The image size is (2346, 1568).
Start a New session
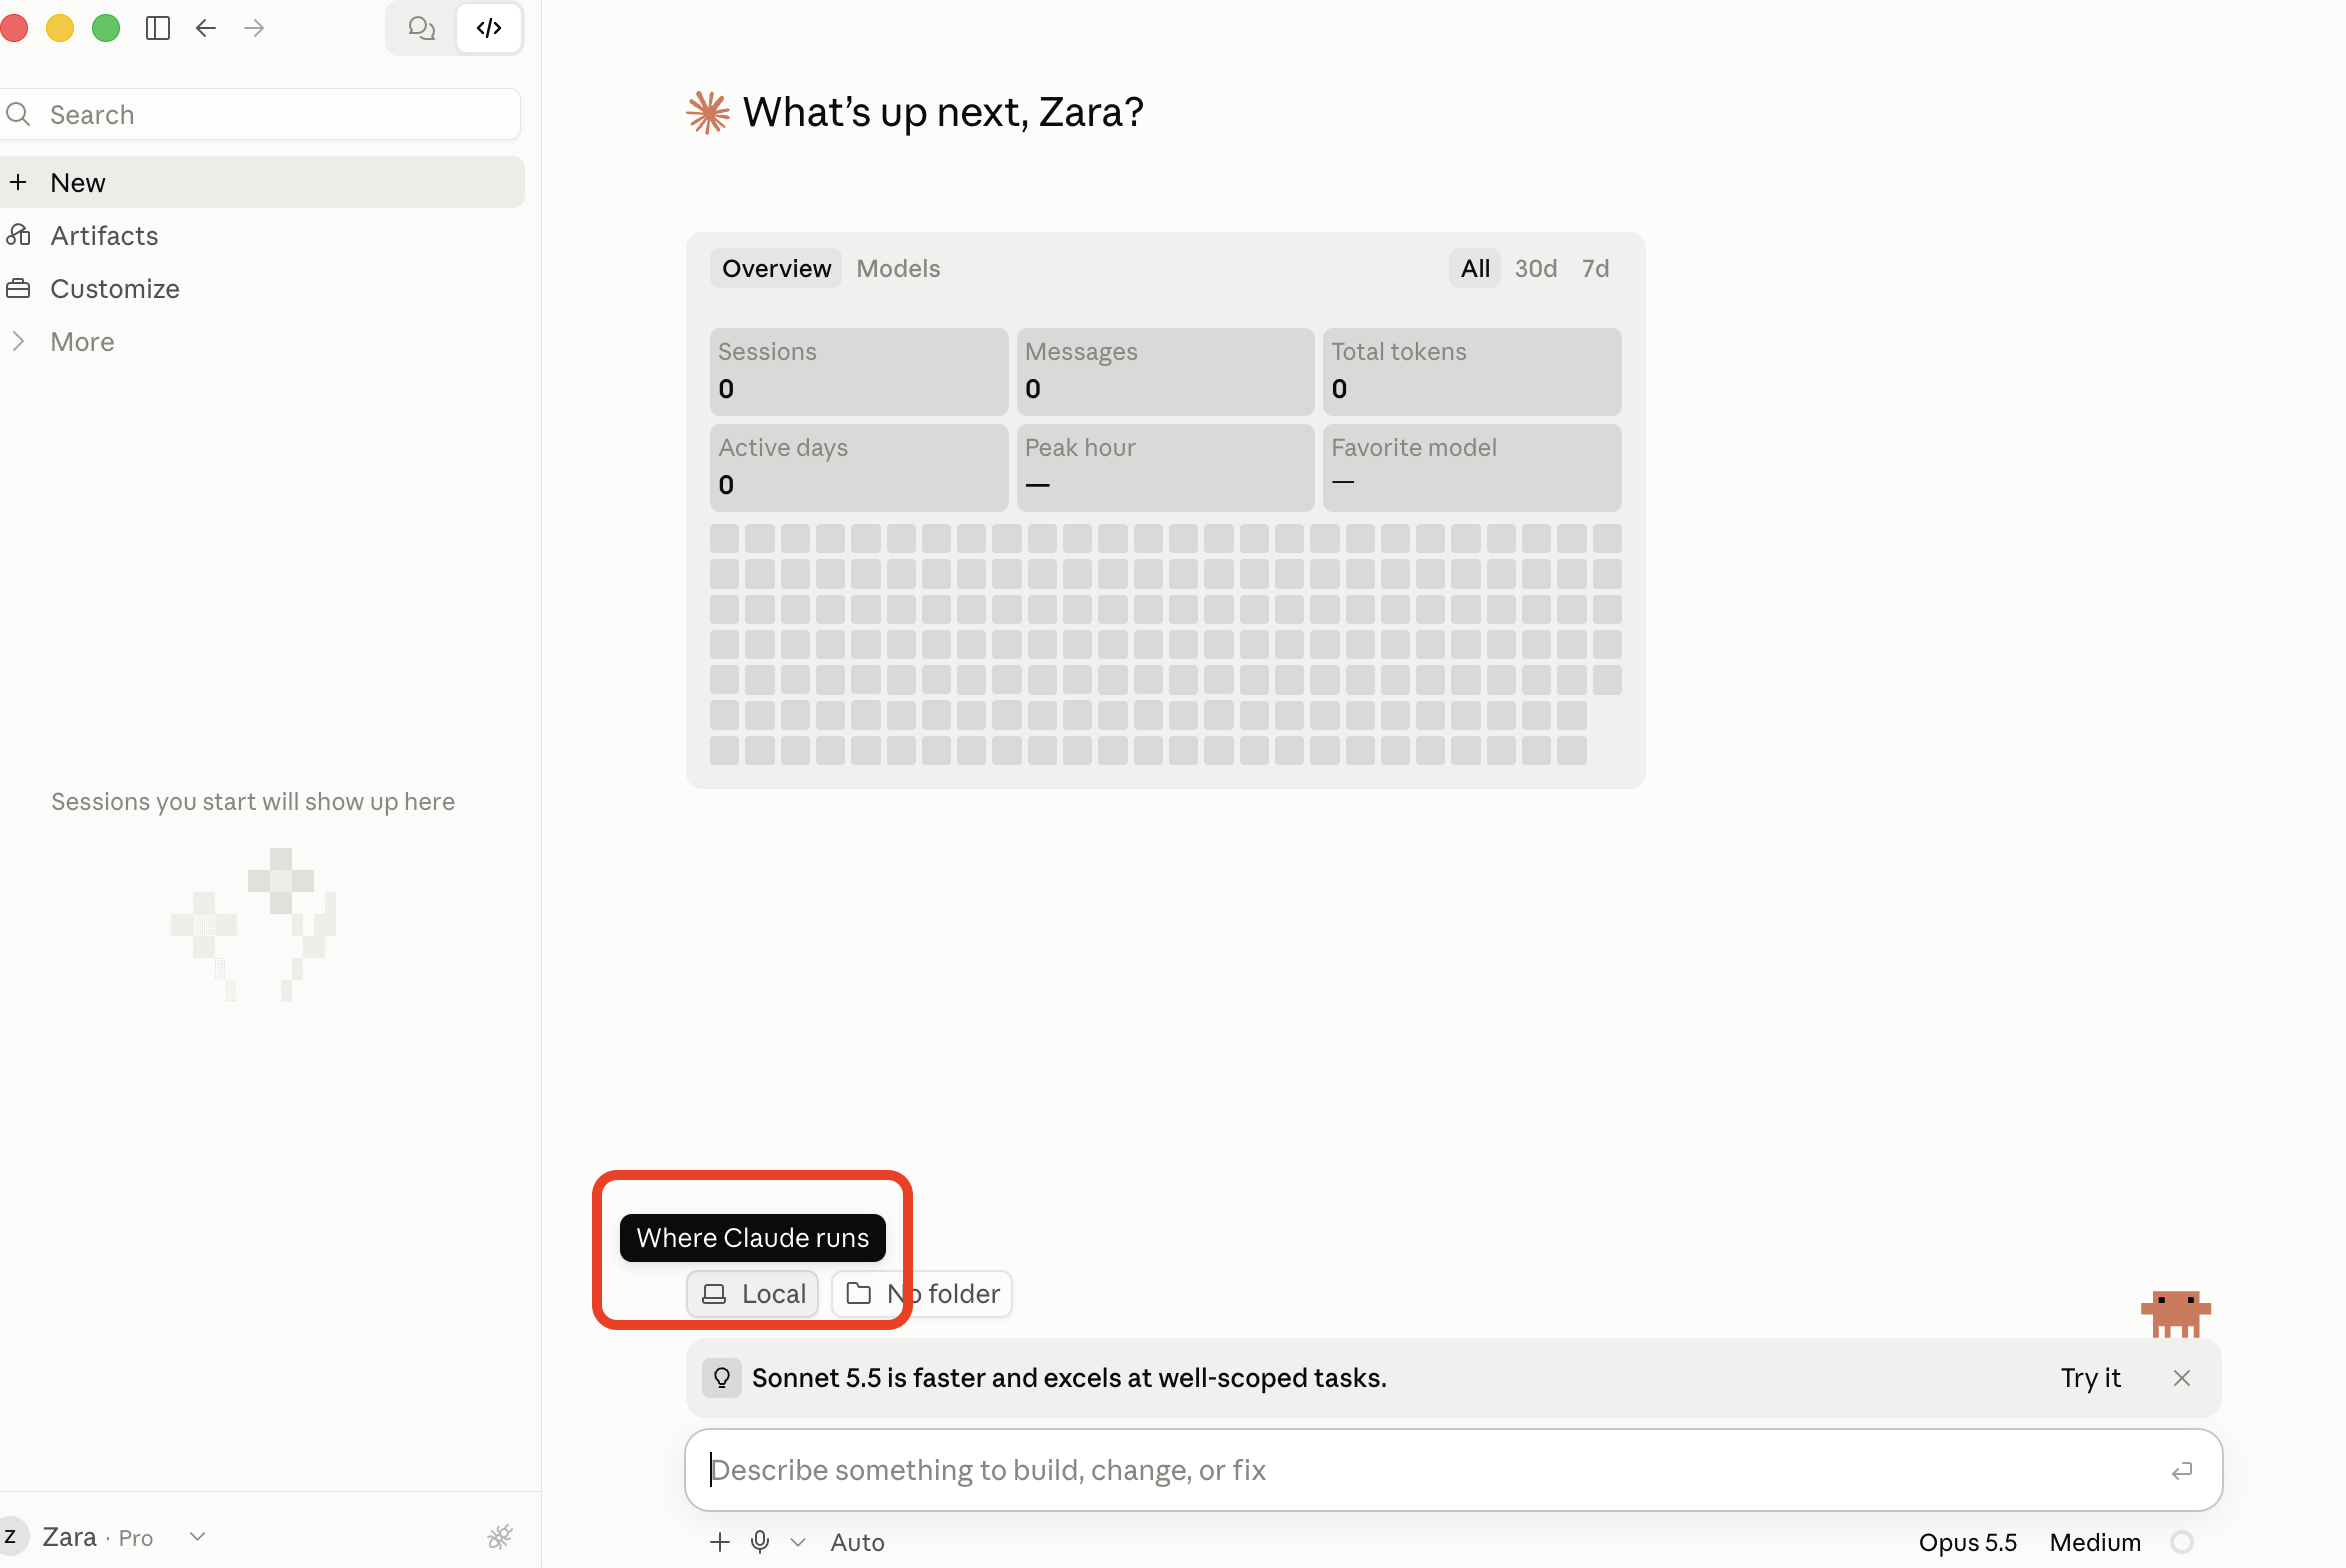pos(260,182)
